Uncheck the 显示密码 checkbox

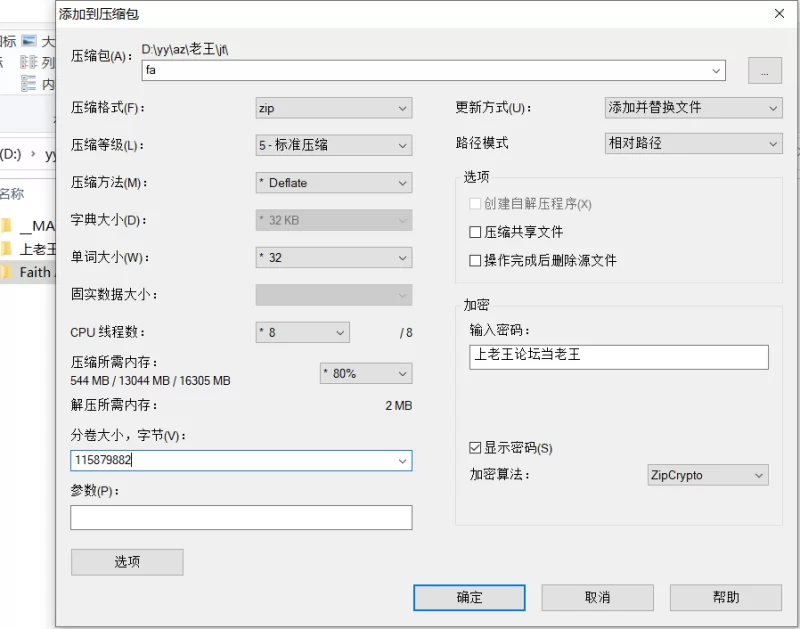[475, 448]
